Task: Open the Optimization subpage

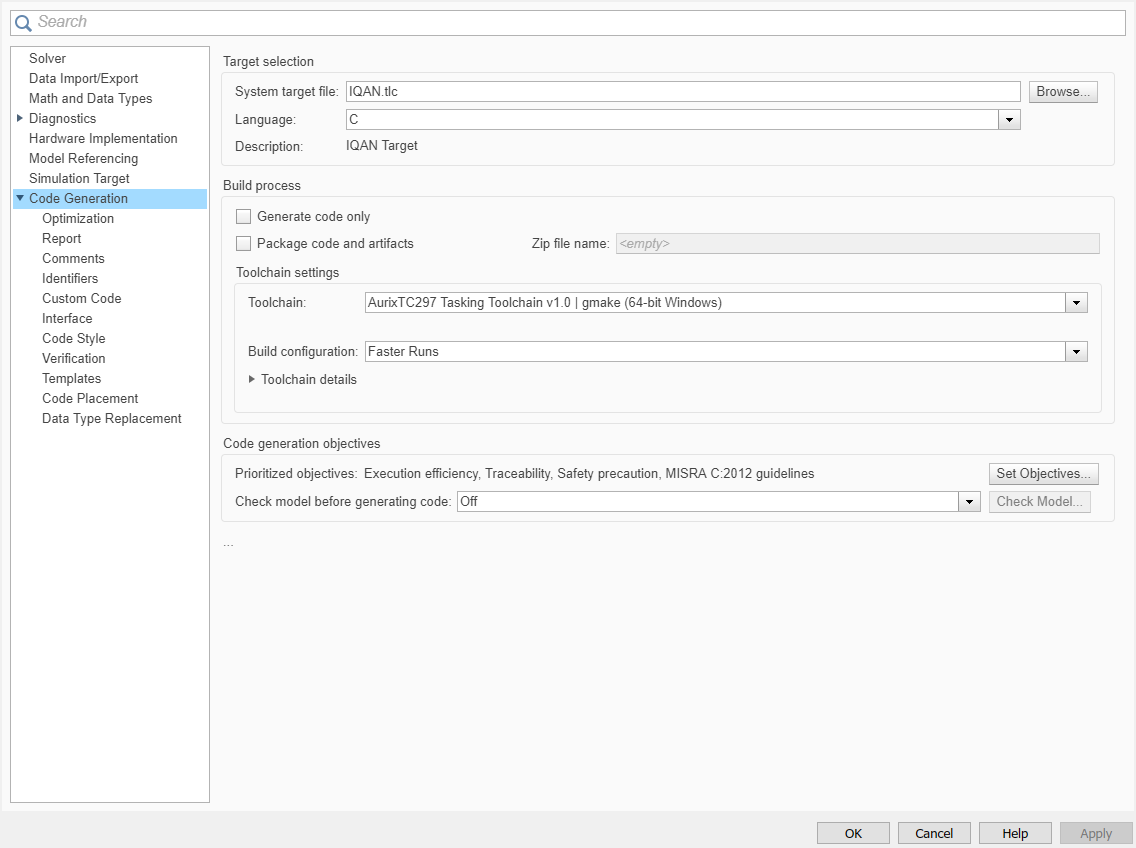Action: point(78,218)
